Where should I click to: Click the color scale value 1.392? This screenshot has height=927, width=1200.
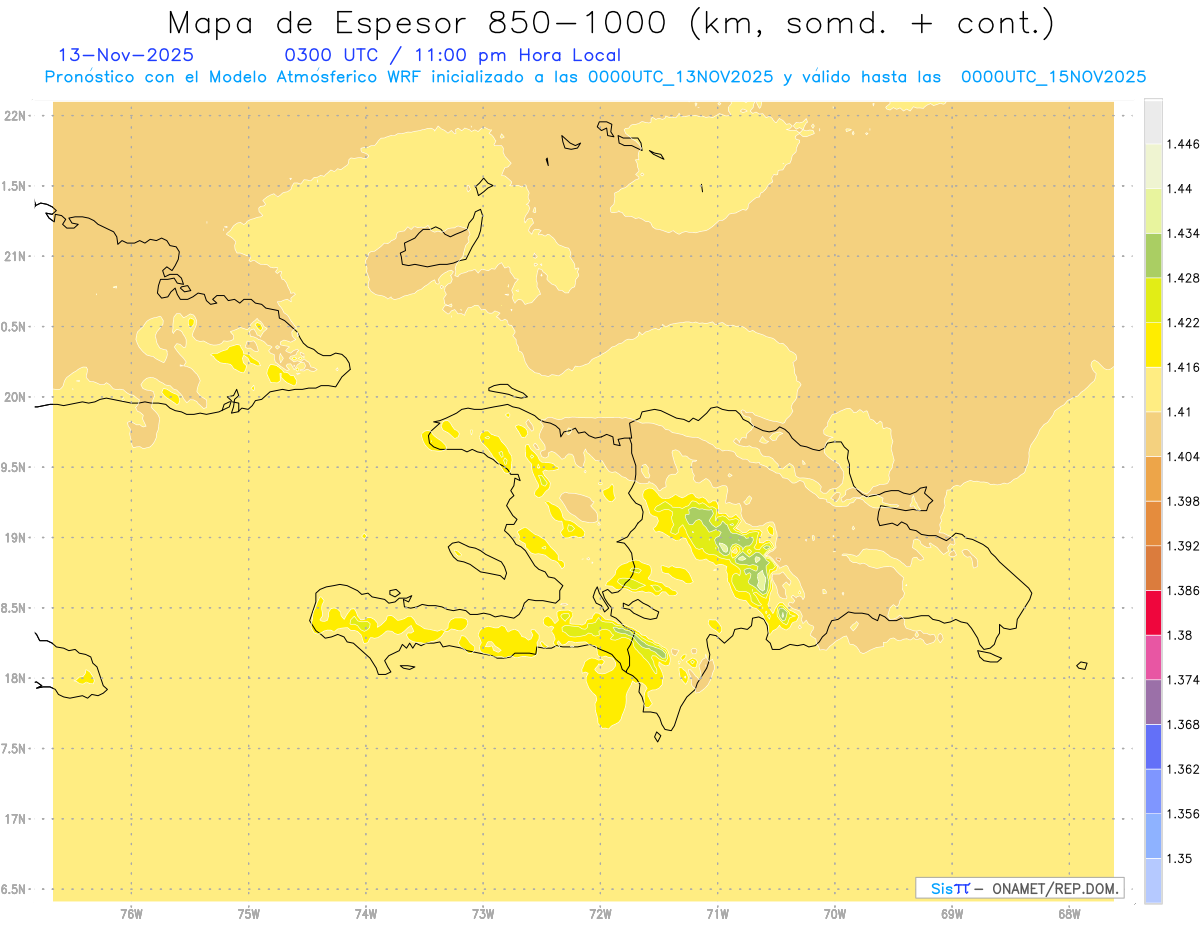[x=1183, y=546]
